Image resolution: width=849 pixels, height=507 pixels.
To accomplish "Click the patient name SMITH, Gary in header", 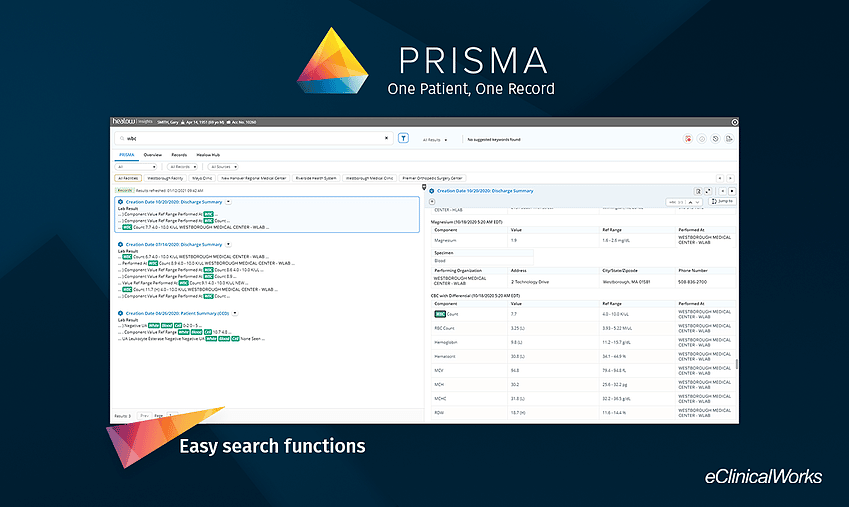I will click(x=167, y=122).
